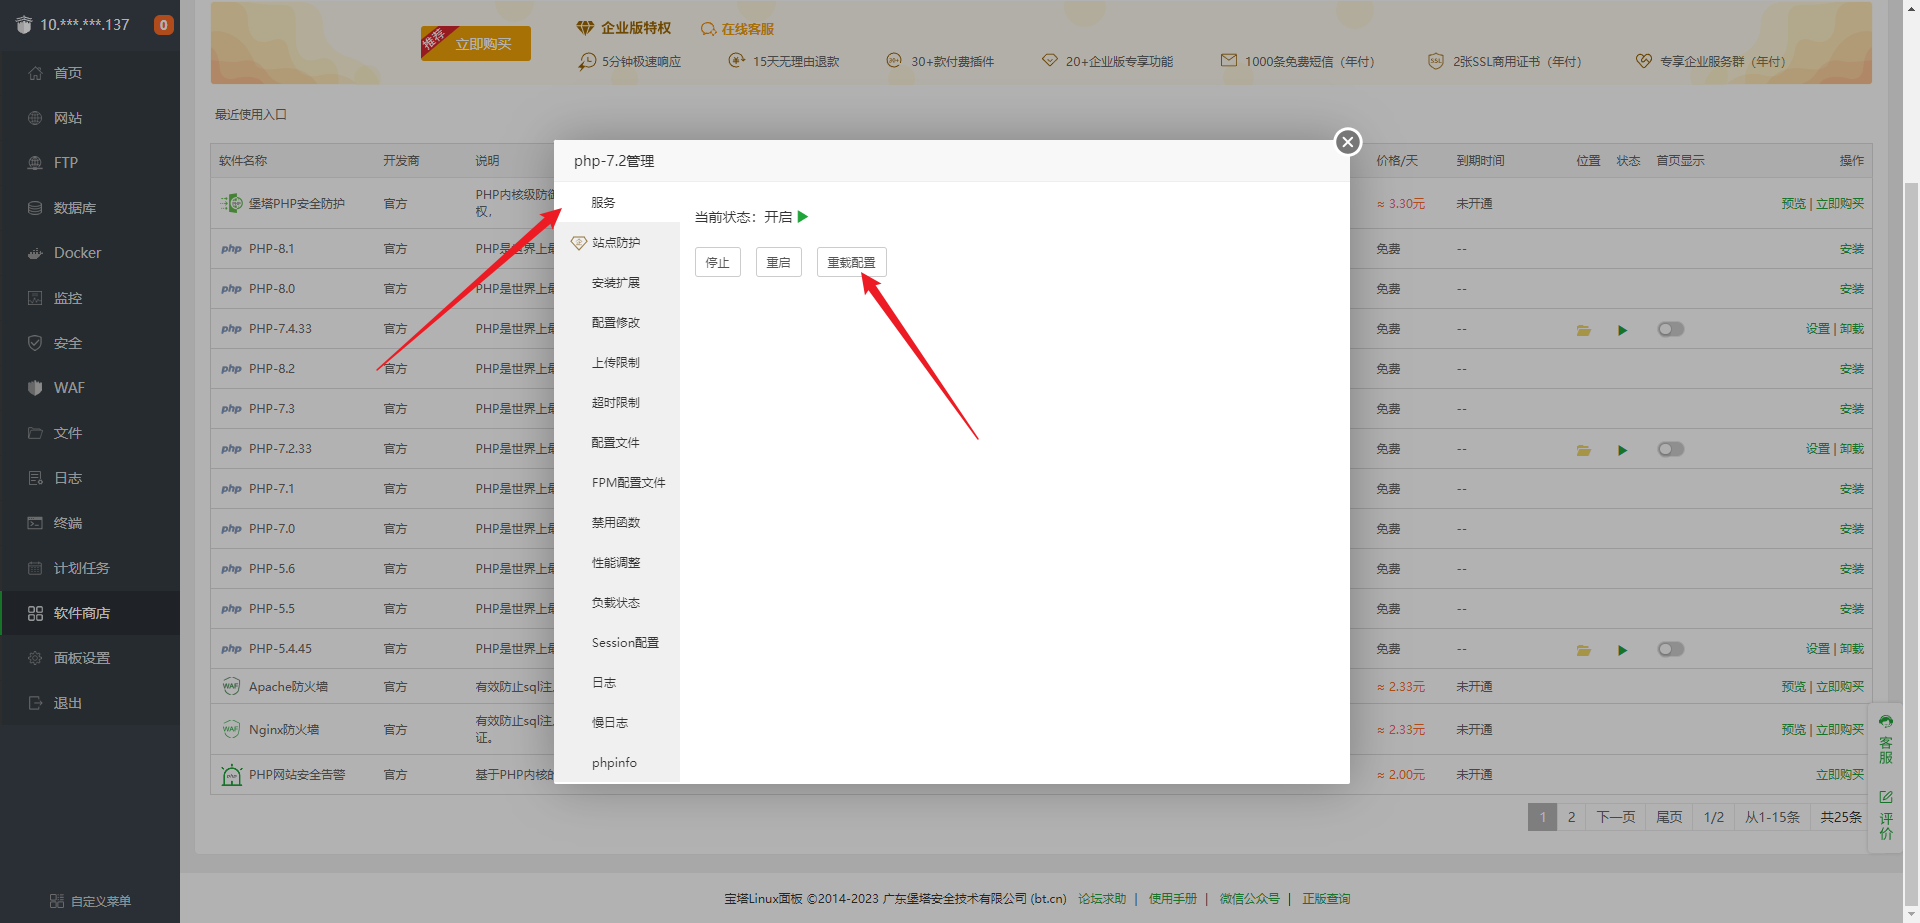Viewport: 1920px width, 923px height.
Task: Click the green status arrow for PHP-7.4.33
Action: pos(1622,330)
